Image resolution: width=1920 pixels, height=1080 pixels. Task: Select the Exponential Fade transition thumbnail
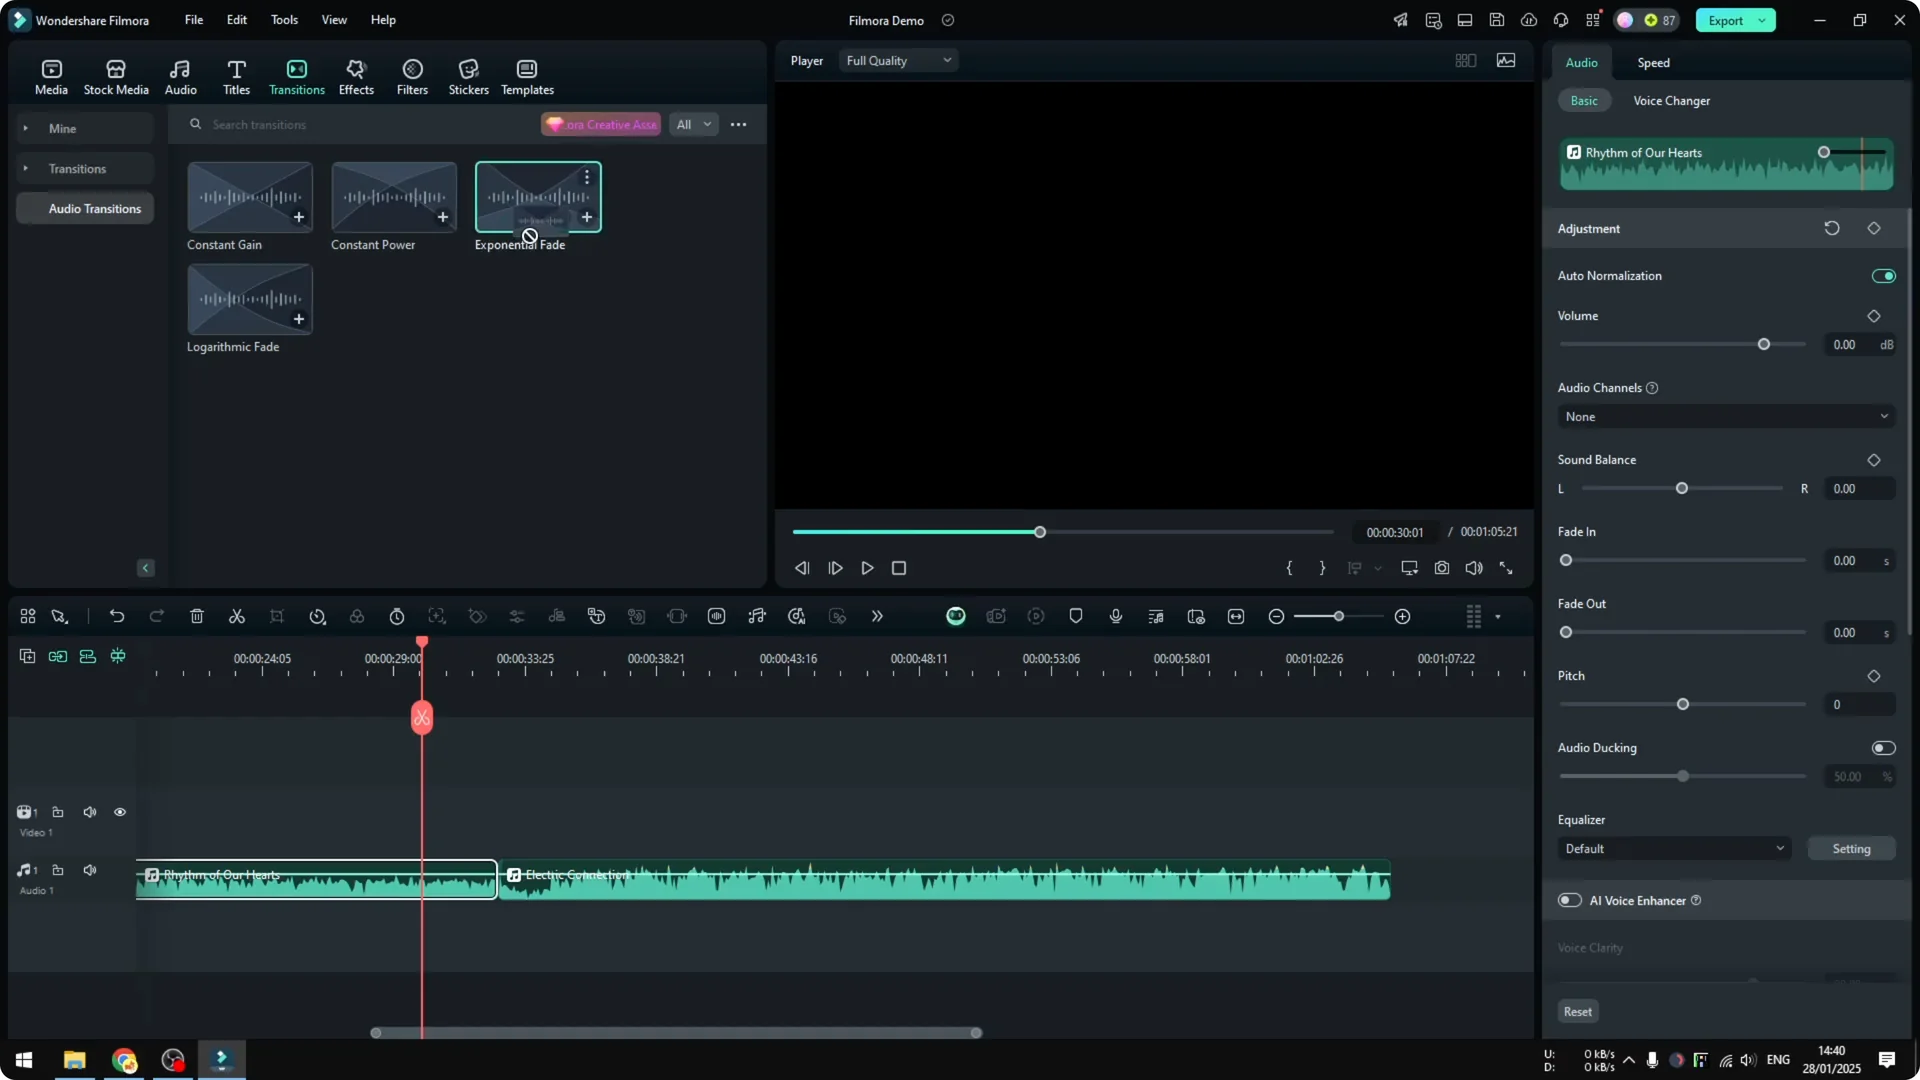click(538, 198)
